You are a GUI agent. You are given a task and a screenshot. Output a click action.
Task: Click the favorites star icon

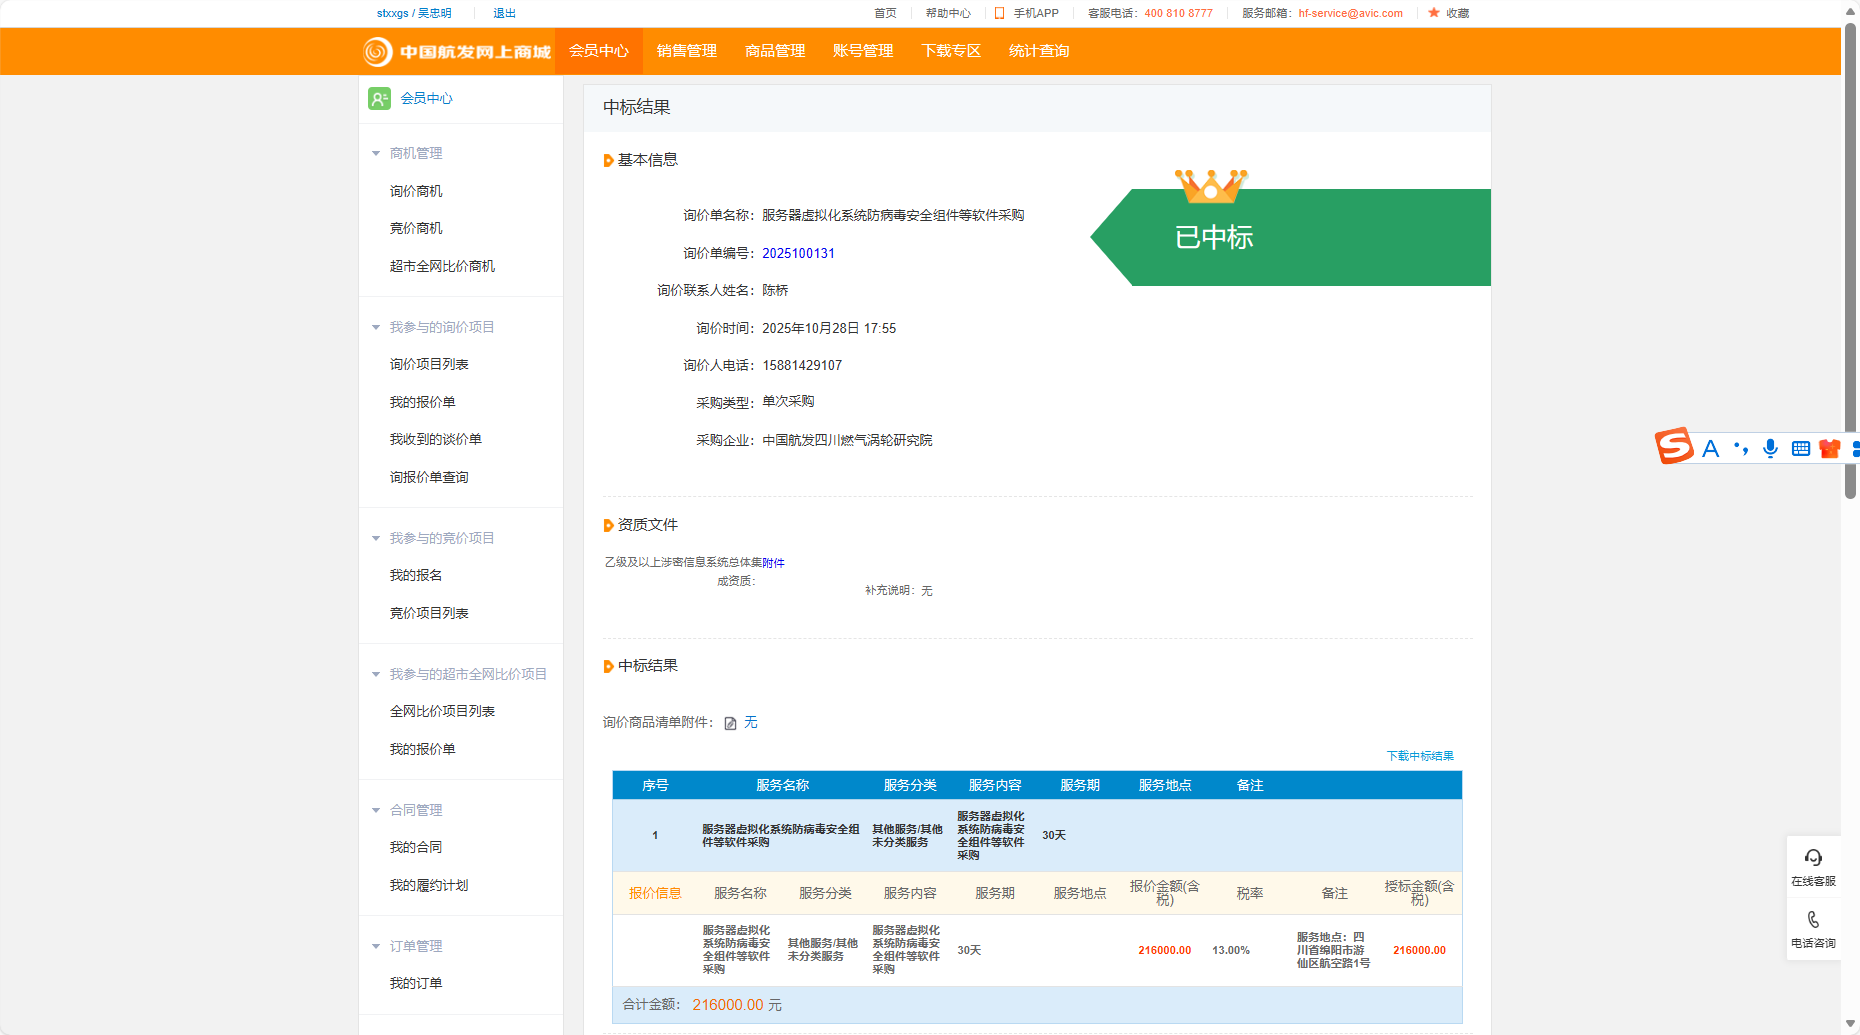[x=1434, y=13]
